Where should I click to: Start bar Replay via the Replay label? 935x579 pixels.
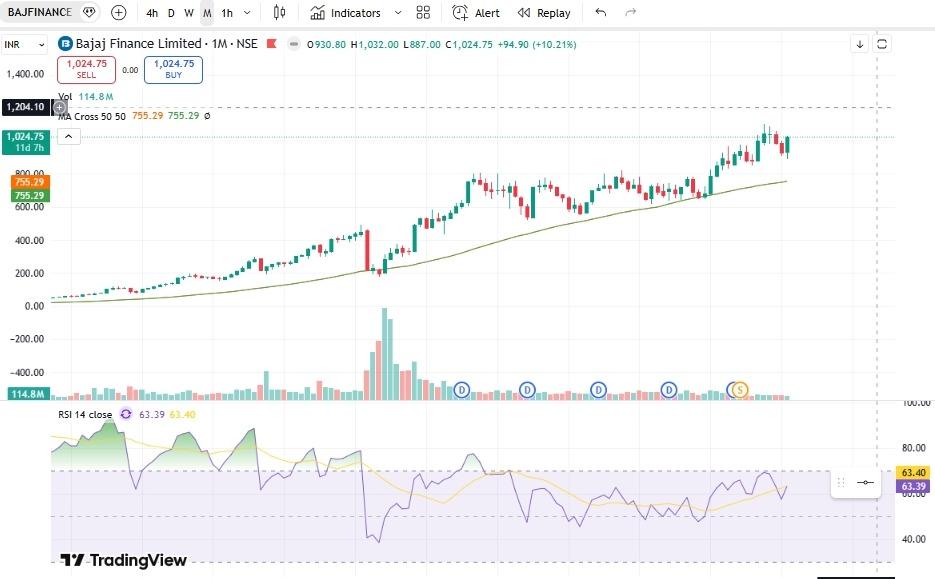pos(553,13)
